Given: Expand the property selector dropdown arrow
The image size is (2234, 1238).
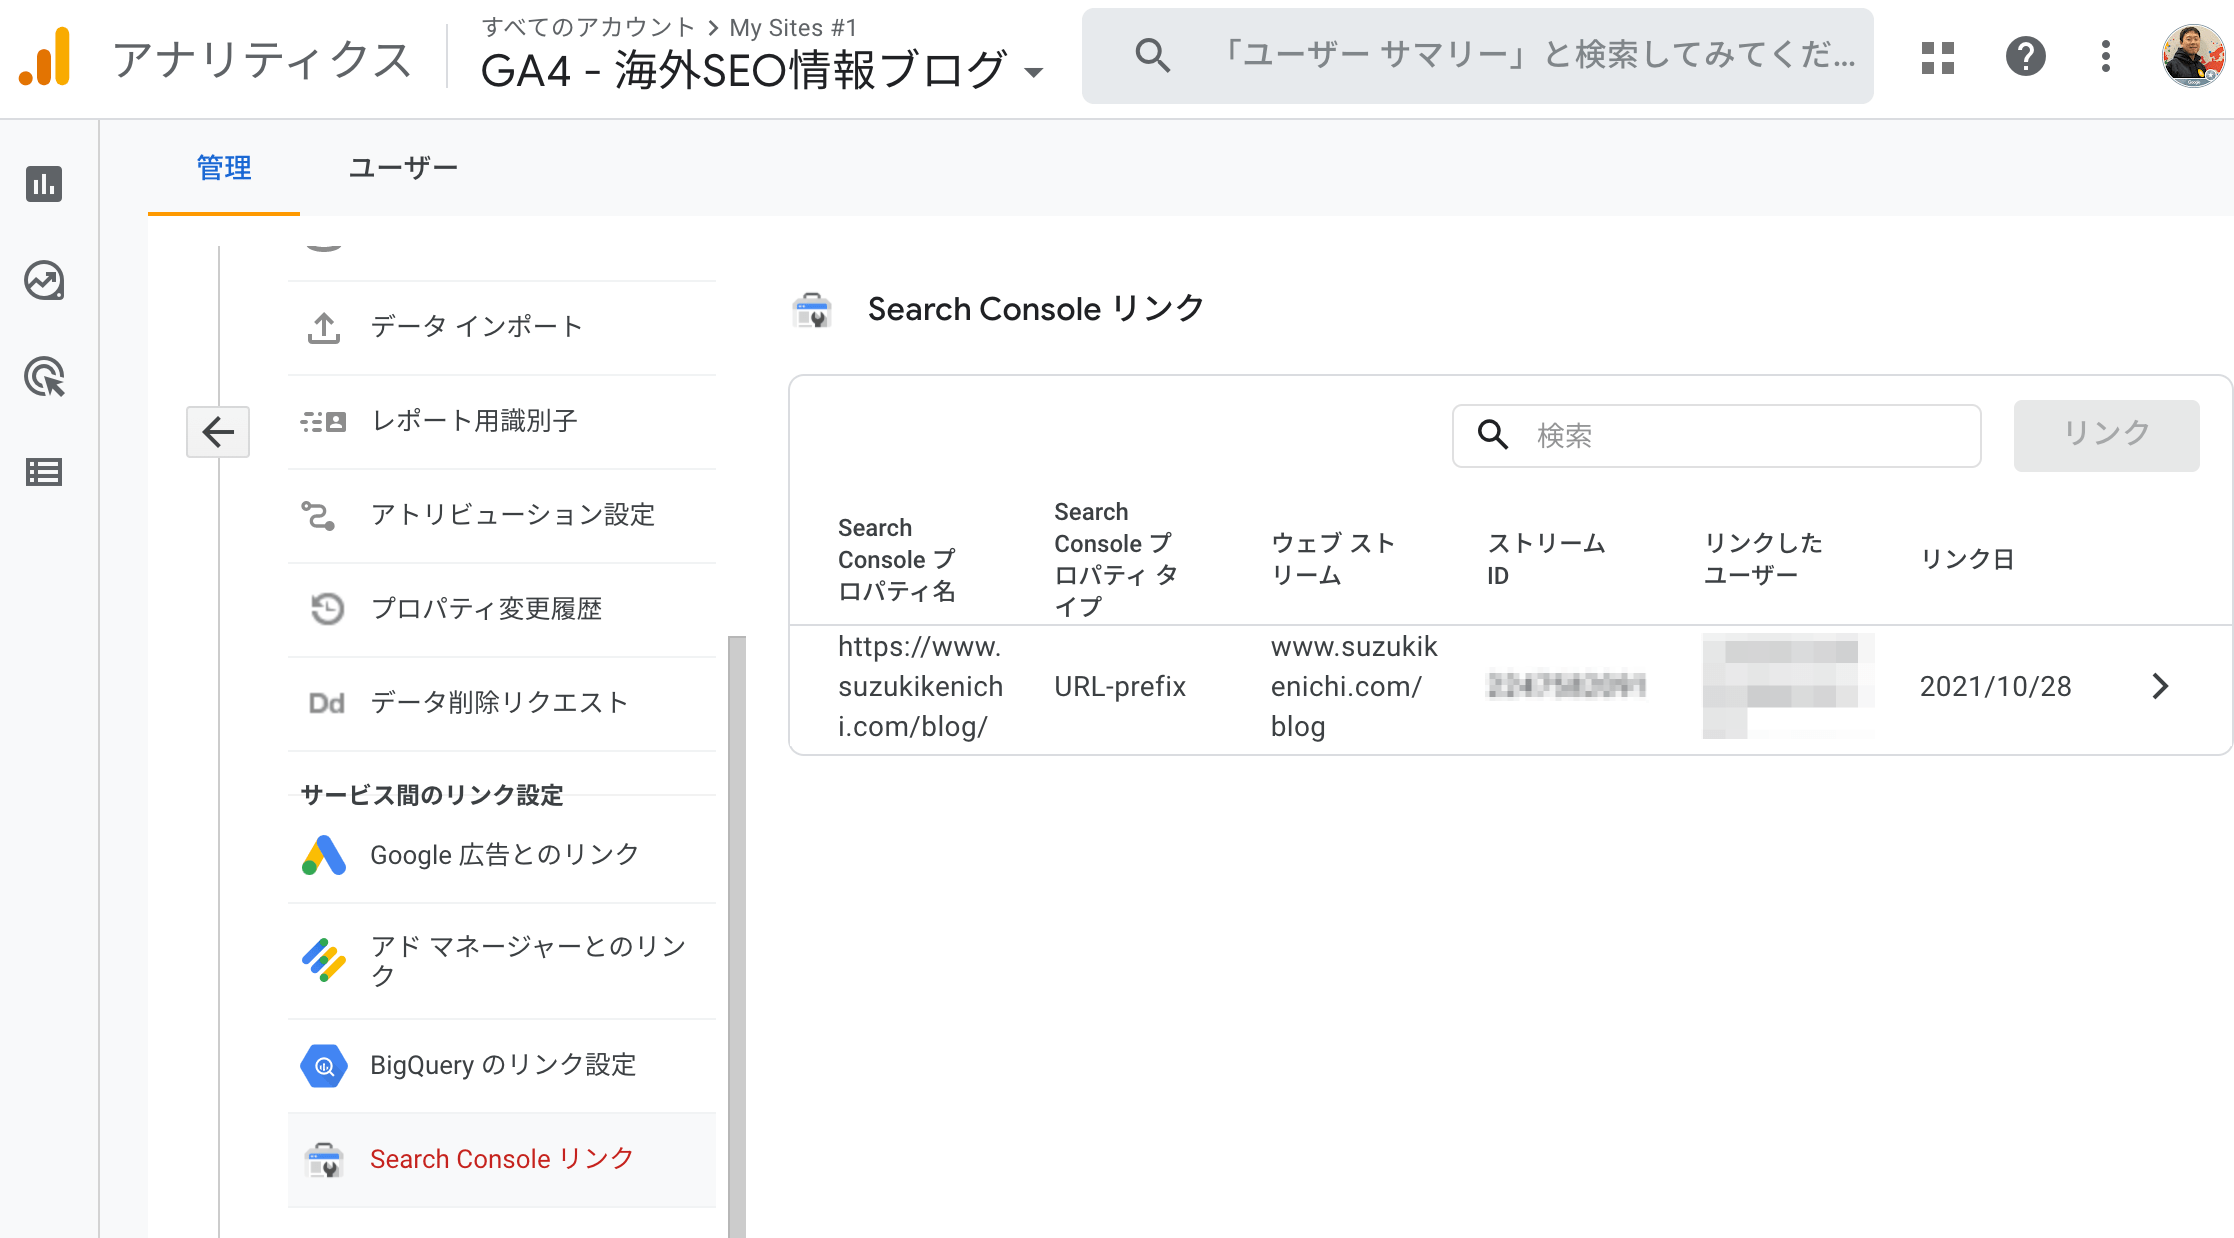Looking at the screenshot, I should (x=1034, y=72).
